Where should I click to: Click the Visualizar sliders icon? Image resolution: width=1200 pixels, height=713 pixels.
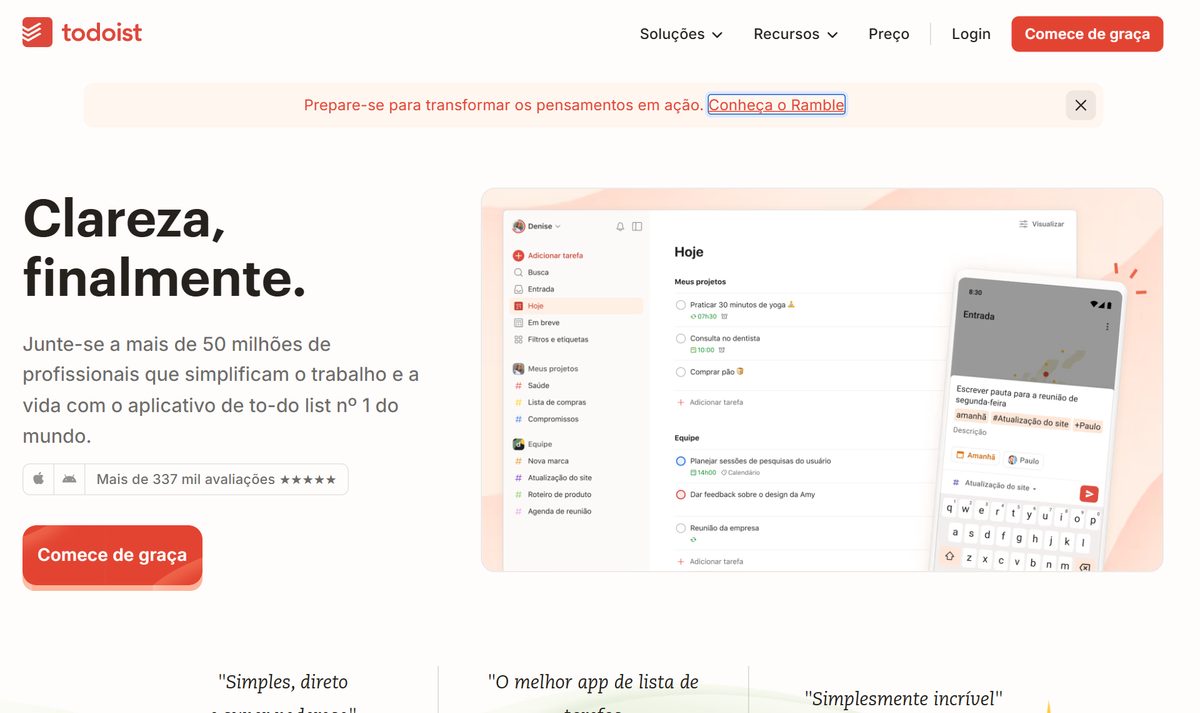pos(1023,224)
